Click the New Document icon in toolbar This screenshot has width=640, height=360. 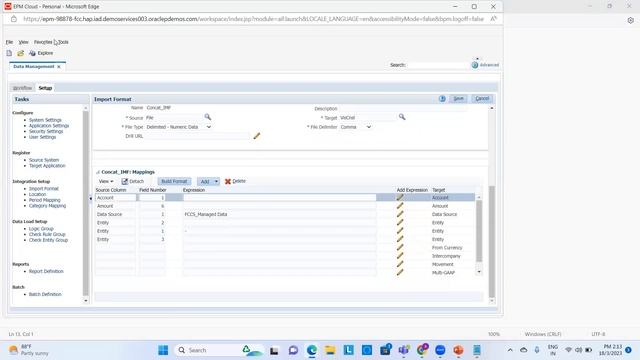click(x=9, y=53)
